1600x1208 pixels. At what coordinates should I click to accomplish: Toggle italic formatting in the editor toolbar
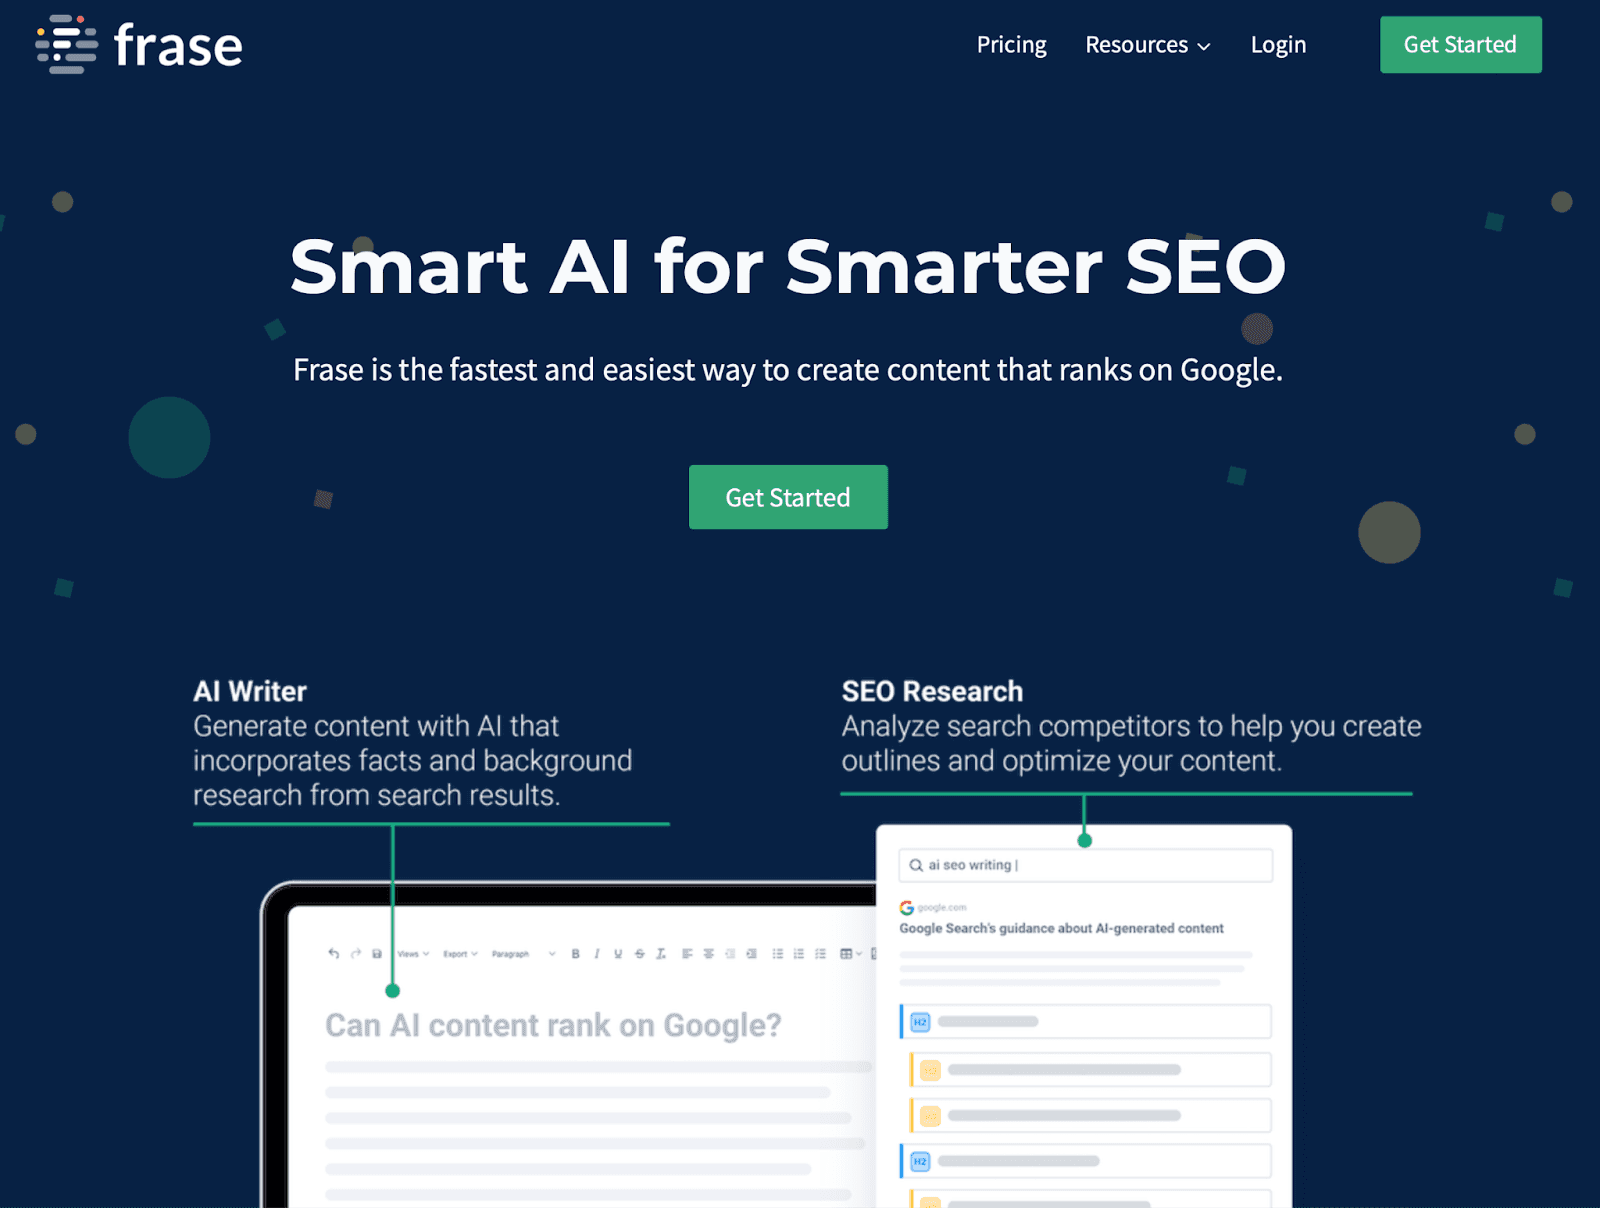click(597, 954)
